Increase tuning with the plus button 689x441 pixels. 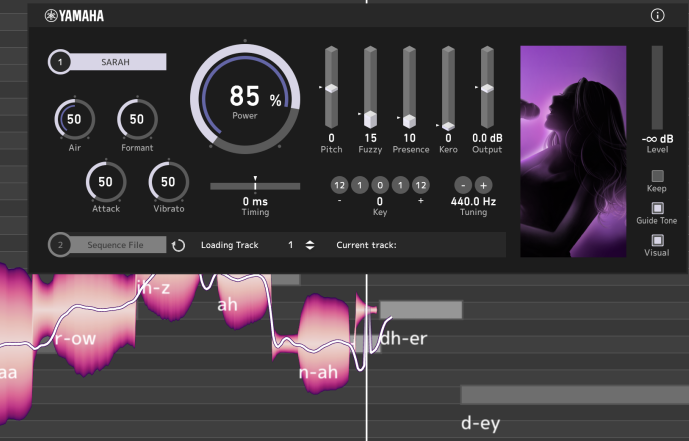pos(483,185)
